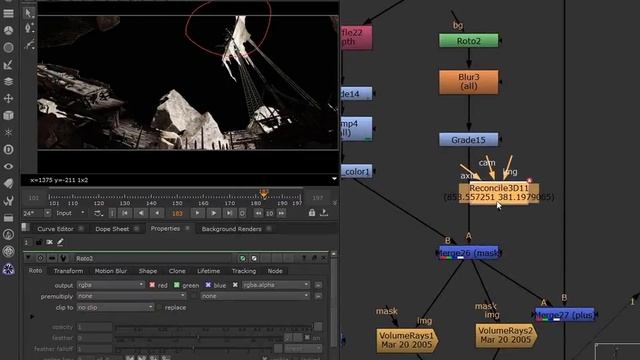Play forward on the timeline
Screen dimensions: 640x360
(213, 213)
